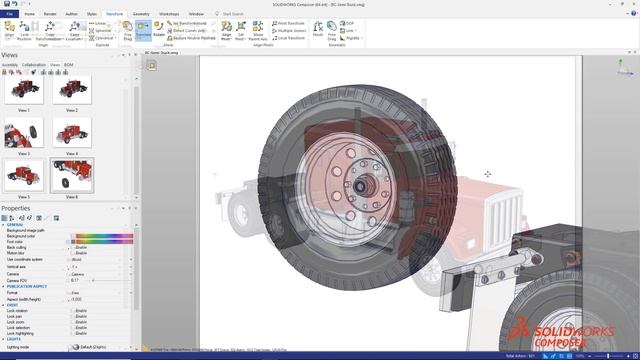The width and height of the screenshot is (640, 360).
Task: Click Local Transform button
Action: 288,38
